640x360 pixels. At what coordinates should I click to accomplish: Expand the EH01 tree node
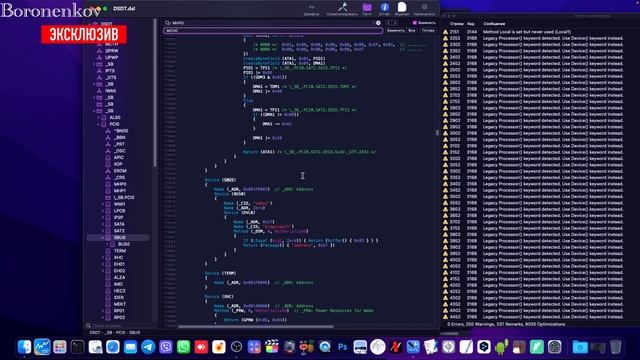[103, 264]
